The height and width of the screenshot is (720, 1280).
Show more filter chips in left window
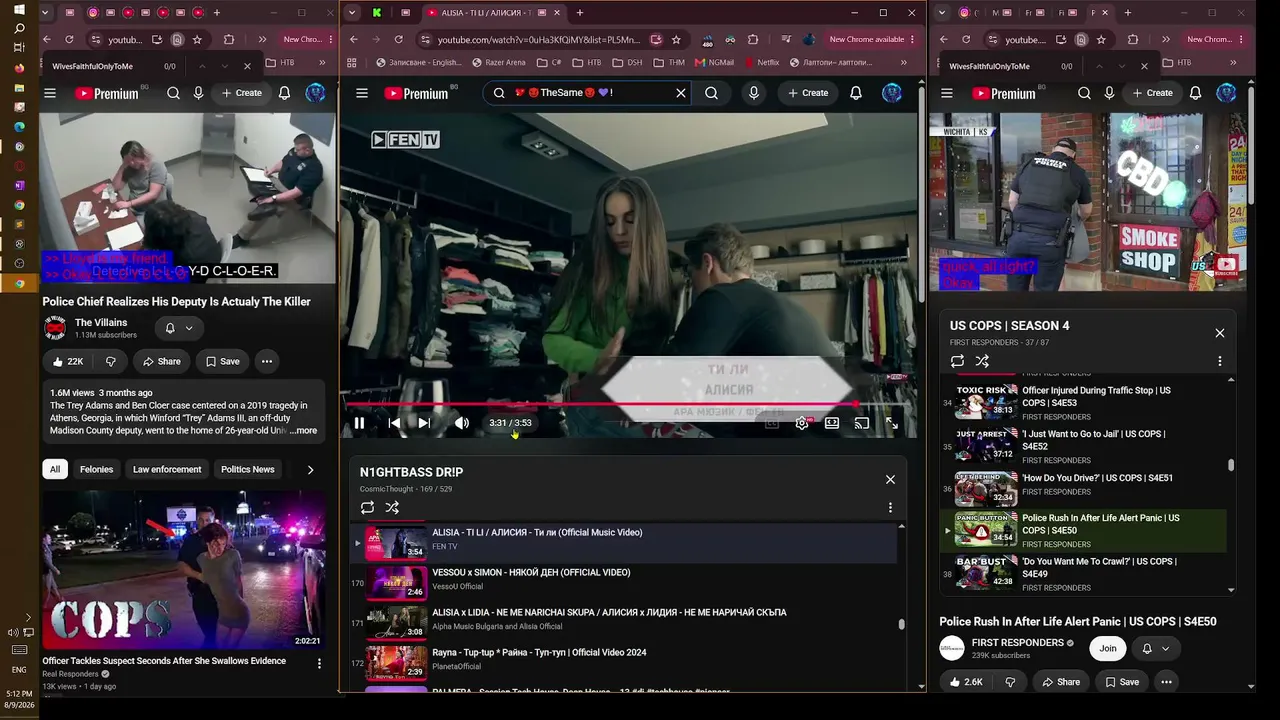(x=310, y=469)
